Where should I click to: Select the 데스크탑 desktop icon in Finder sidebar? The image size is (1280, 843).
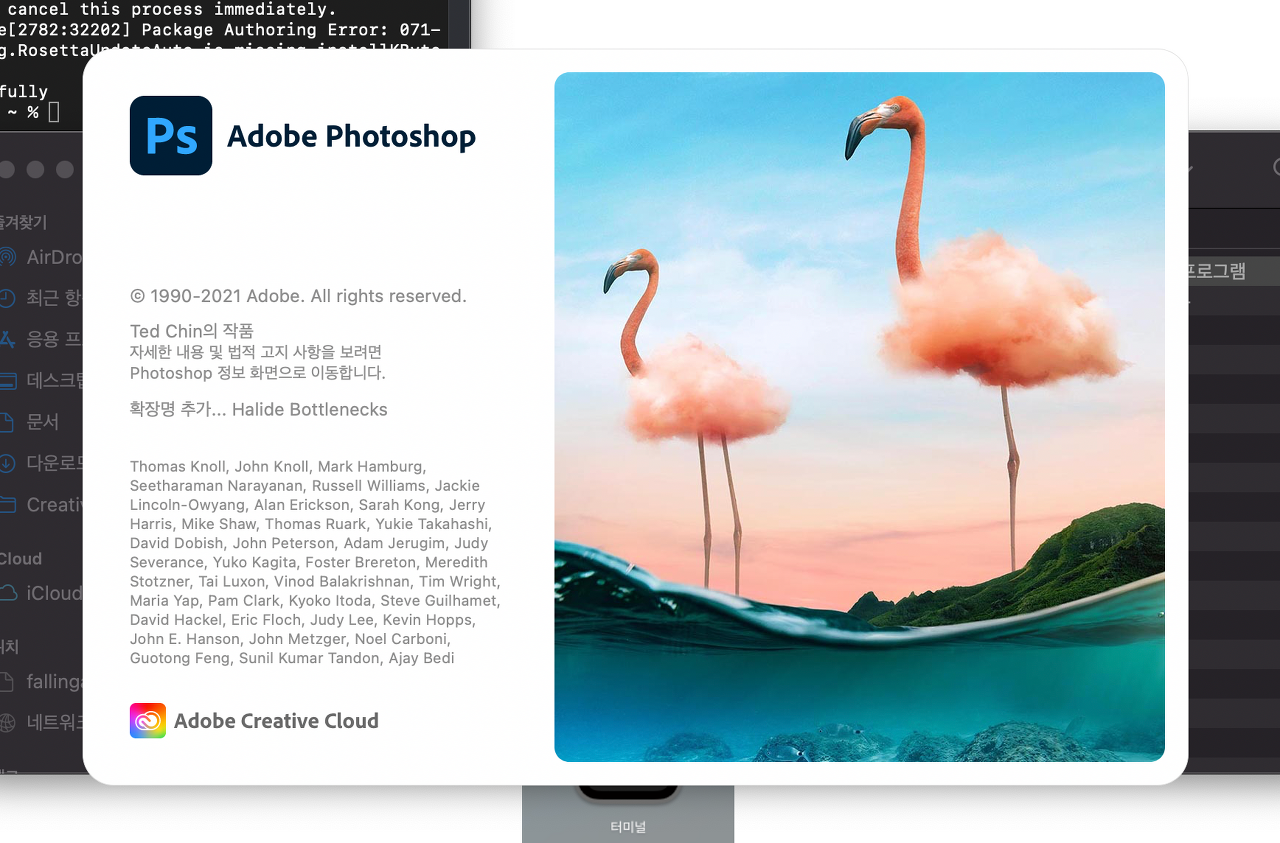click(8, 381)
